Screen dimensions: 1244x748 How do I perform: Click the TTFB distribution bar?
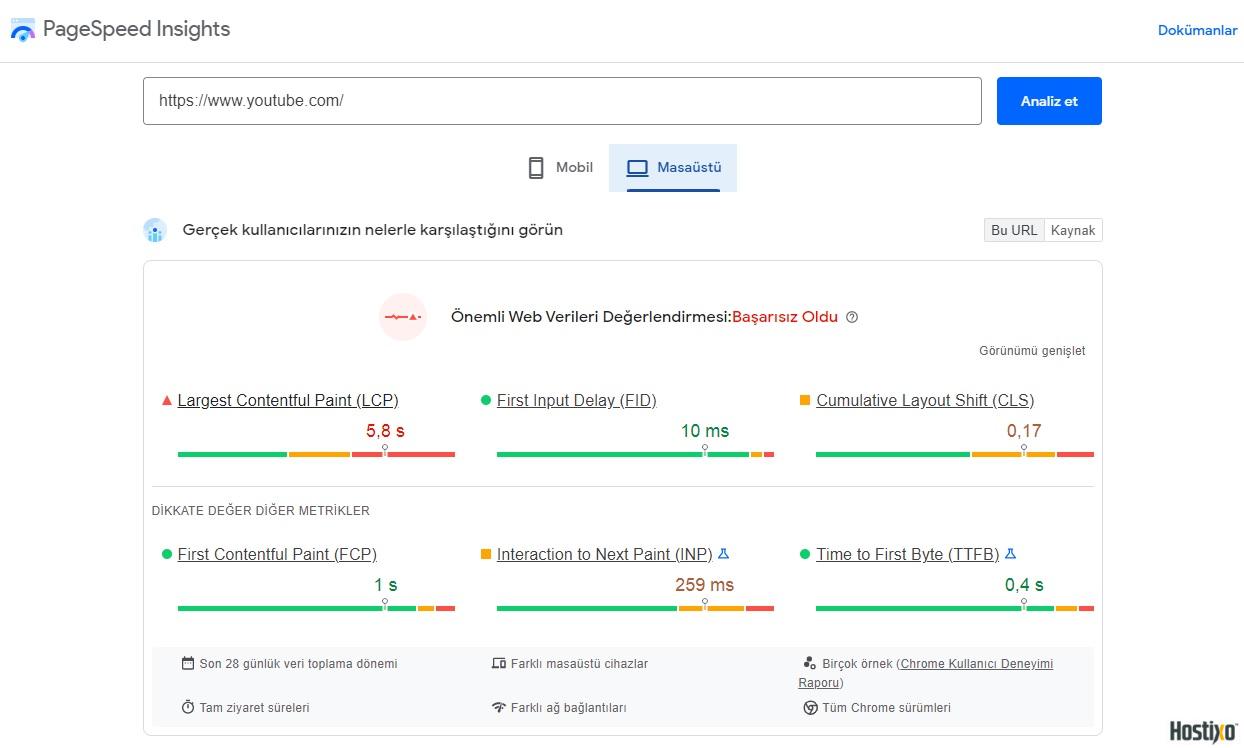pos(955,608)
